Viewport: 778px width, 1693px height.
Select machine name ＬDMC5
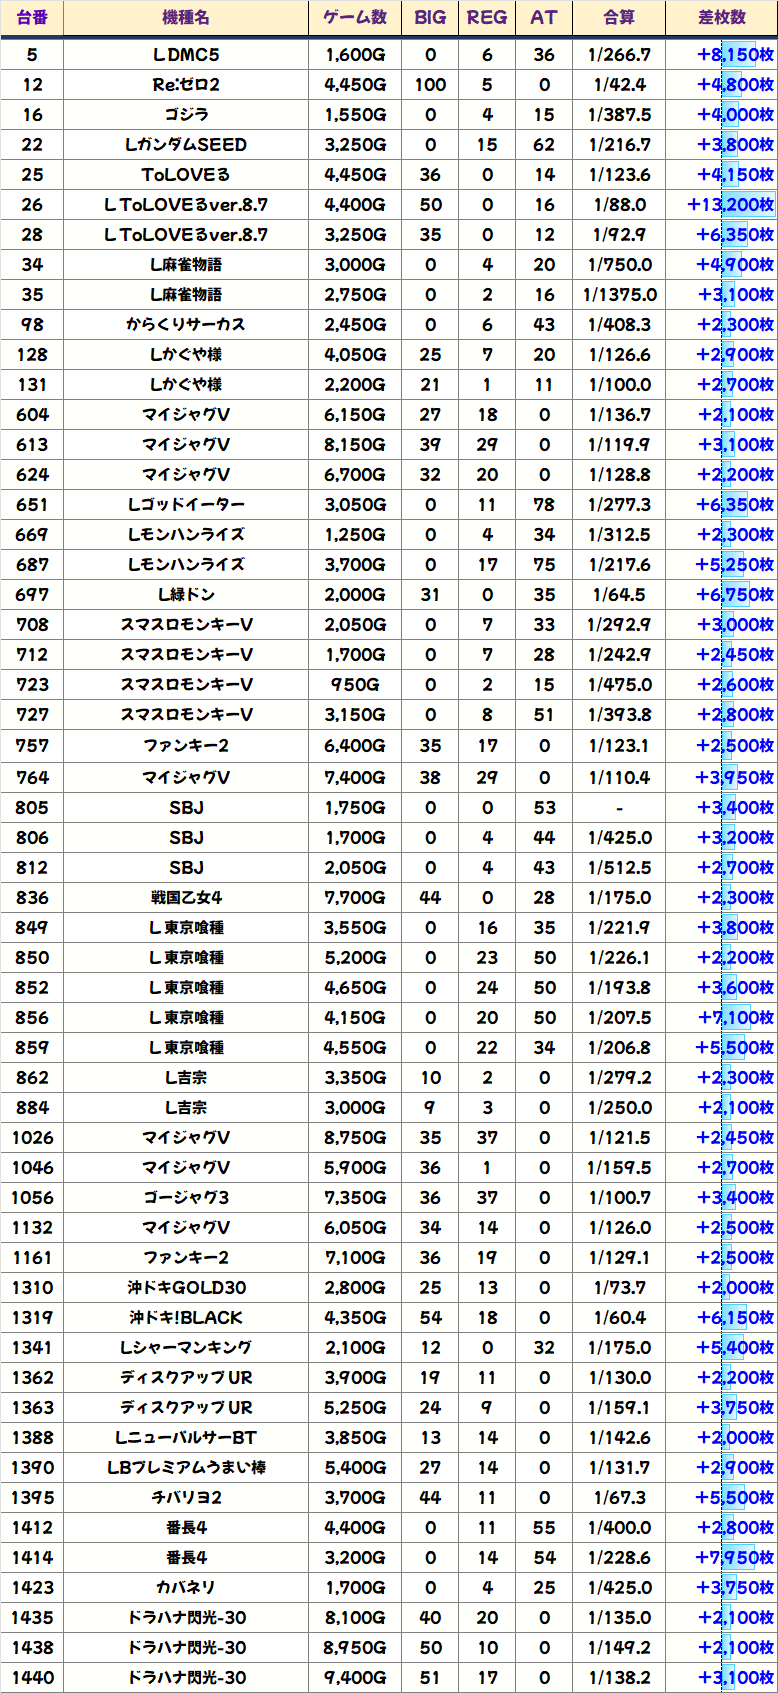pos(186,55)
